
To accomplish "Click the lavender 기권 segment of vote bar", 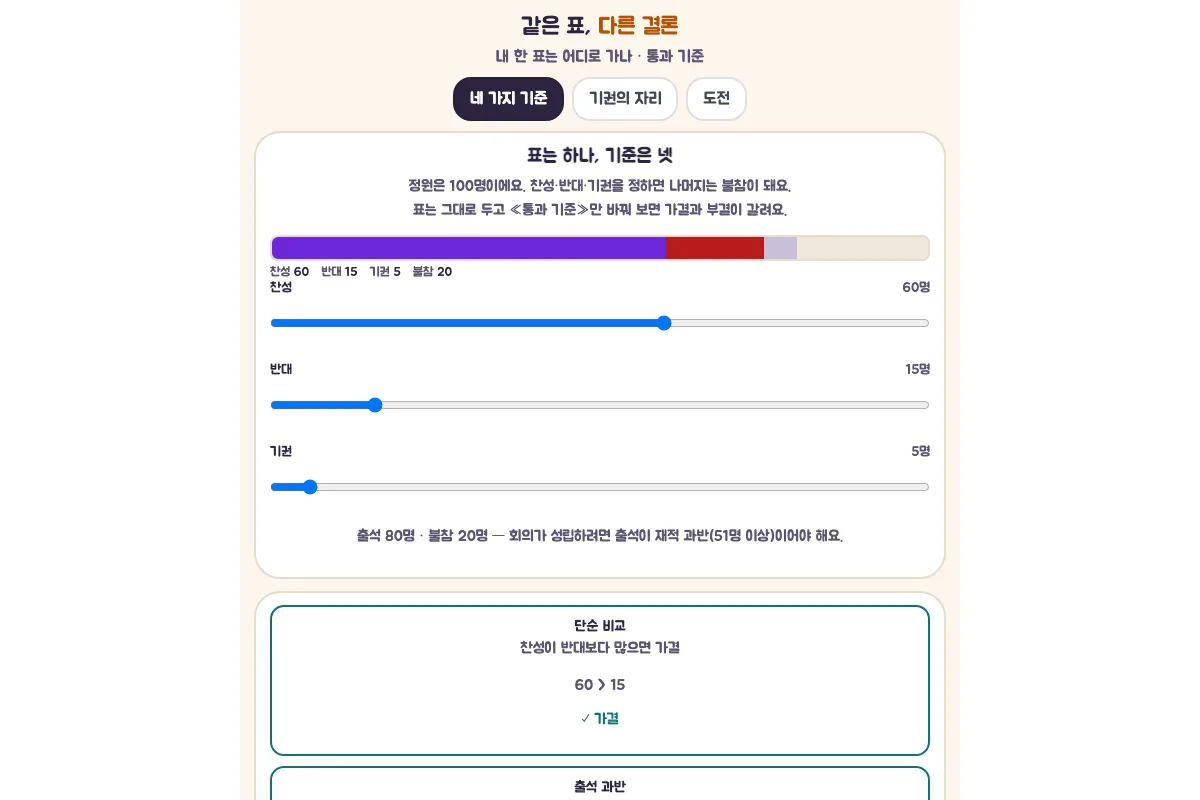I will [781, 248].
